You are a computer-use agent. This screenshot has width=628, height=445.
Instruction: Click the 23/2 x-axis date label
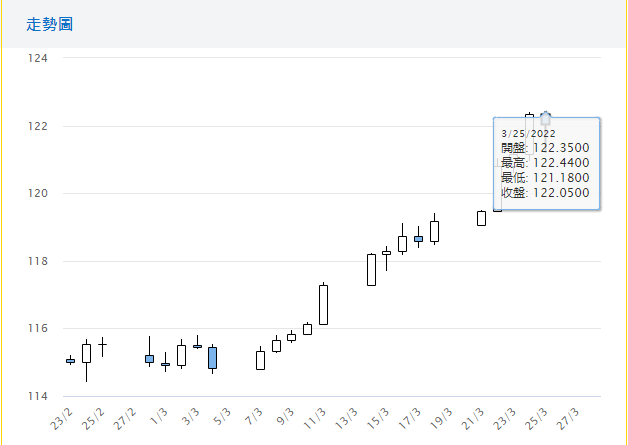(x=62, y=416)
